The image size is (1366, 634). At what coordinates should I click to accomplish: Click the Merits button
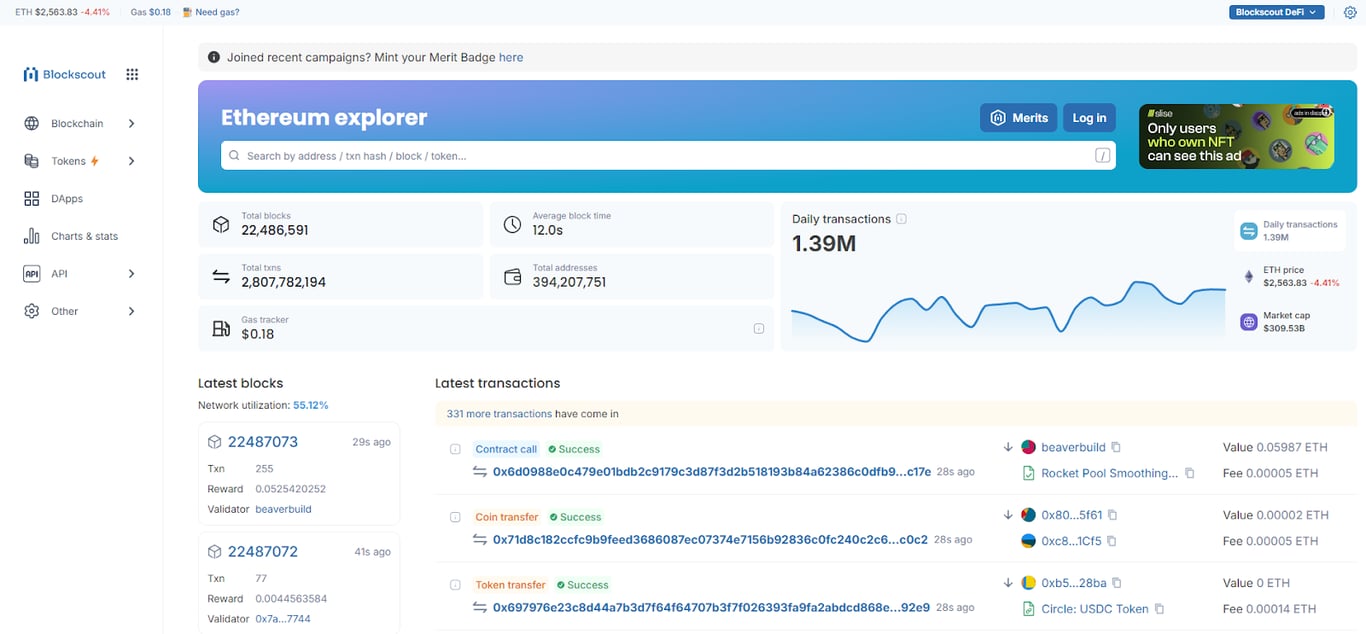1018,118
